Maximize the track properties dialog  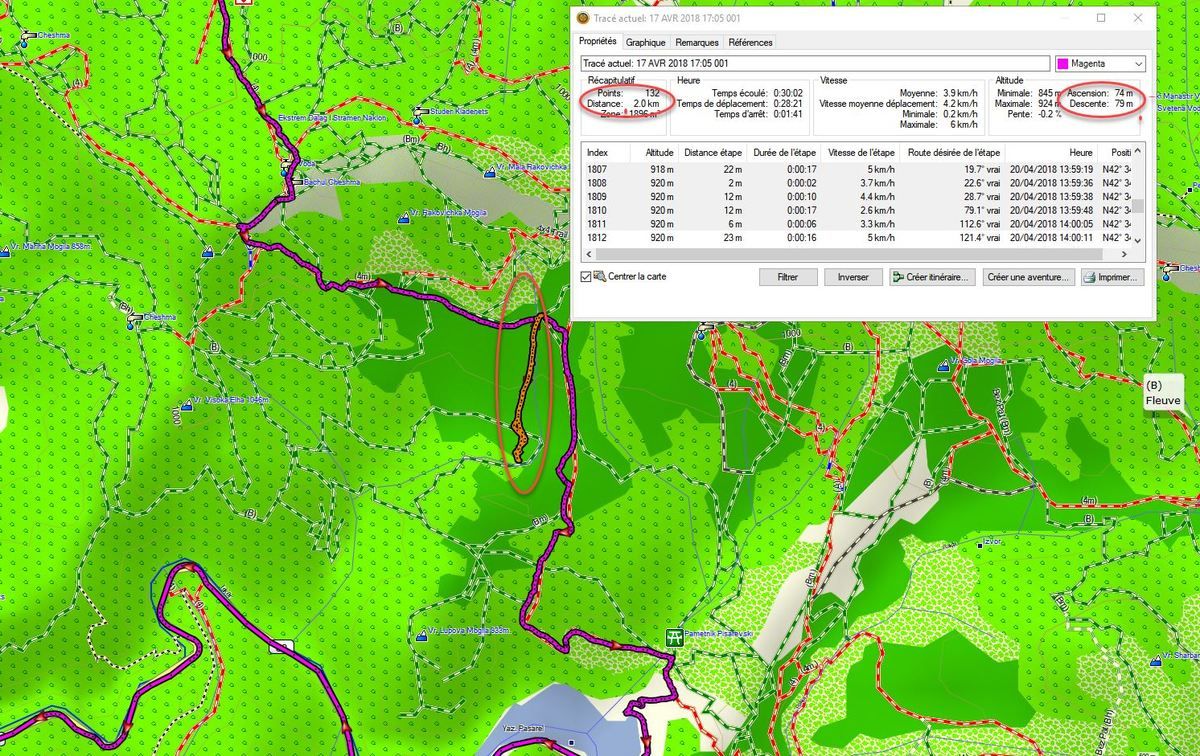[1101, 18]
